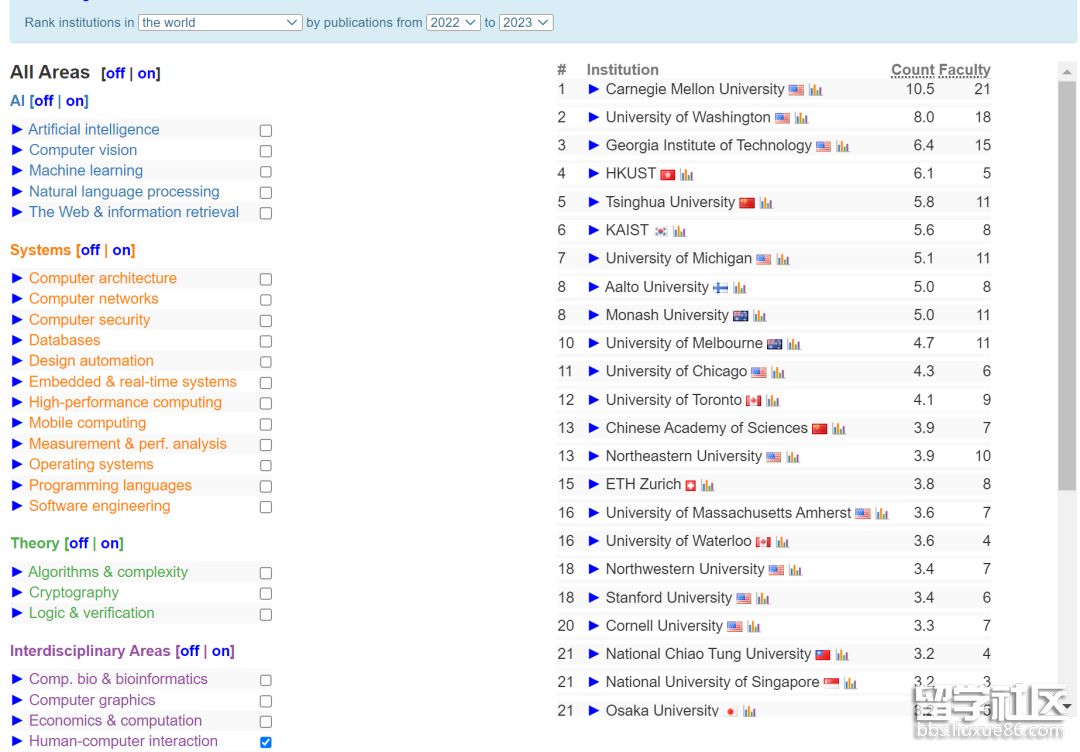The image size is (1080, 752).
Task: Open the Logic & verification area link
Action: click(92, 614)
